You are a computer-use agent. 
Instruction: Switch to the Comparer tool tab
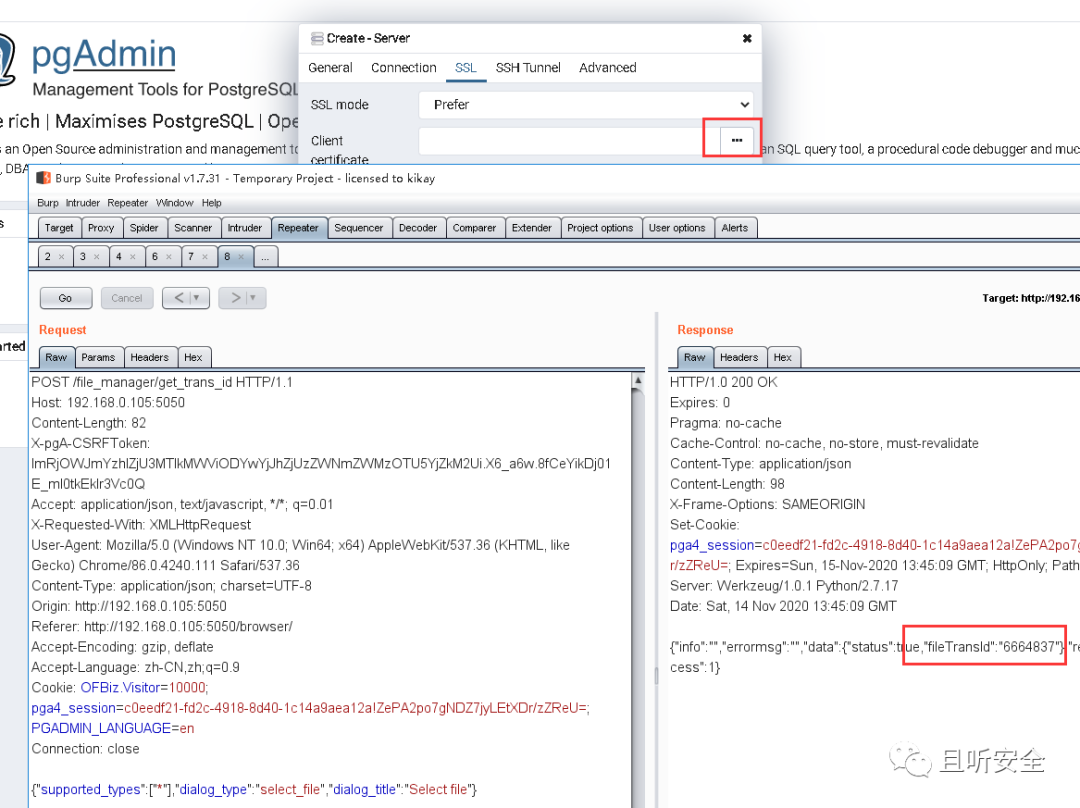point(475,228)
